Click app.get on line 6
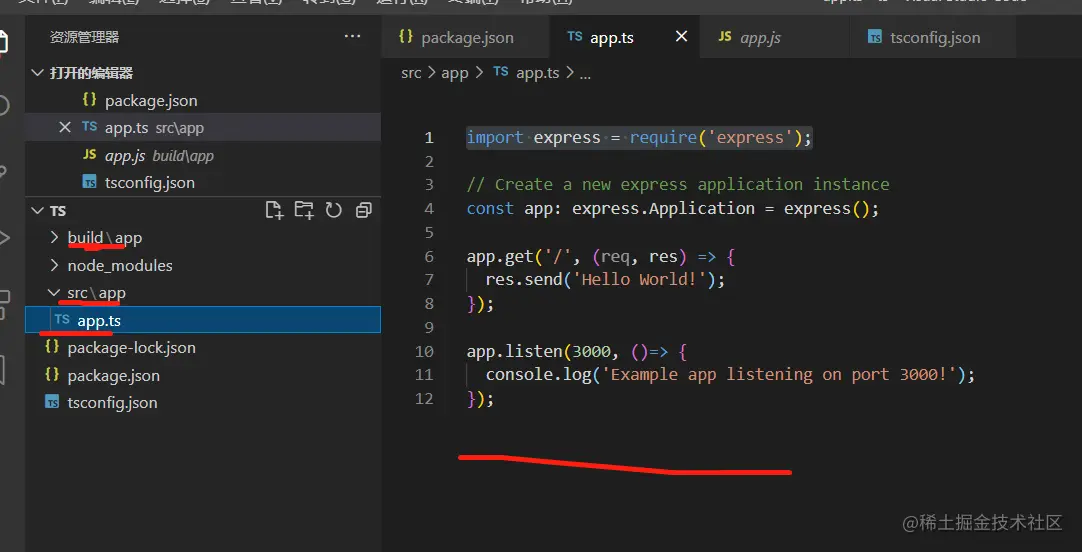The width and height of the screenshot is (1082, 552). pyautogui.click(x=500, y=257)
